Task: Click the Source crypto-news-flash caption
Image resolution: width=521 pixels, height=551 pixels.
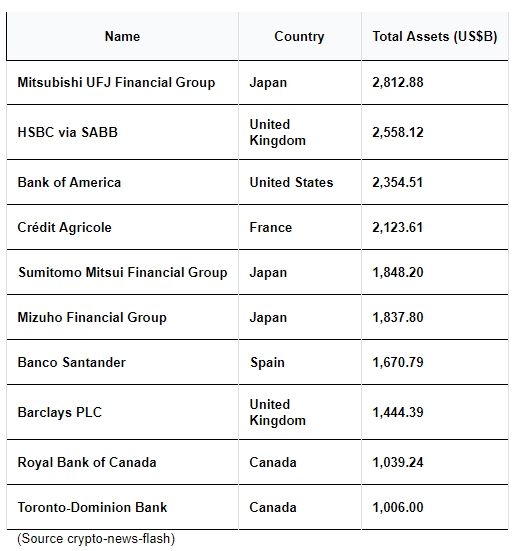Action: point(96,539)
